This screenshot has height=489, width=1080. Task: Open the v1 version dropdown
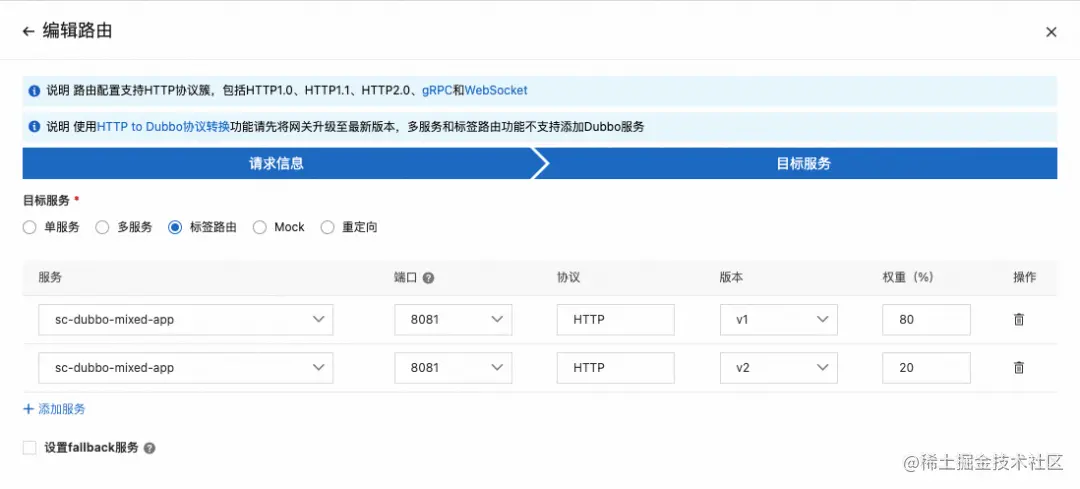[779, 320]
